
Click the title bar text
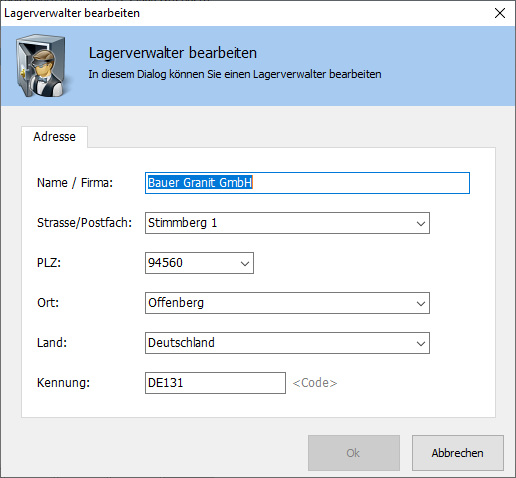pos(72,13)
